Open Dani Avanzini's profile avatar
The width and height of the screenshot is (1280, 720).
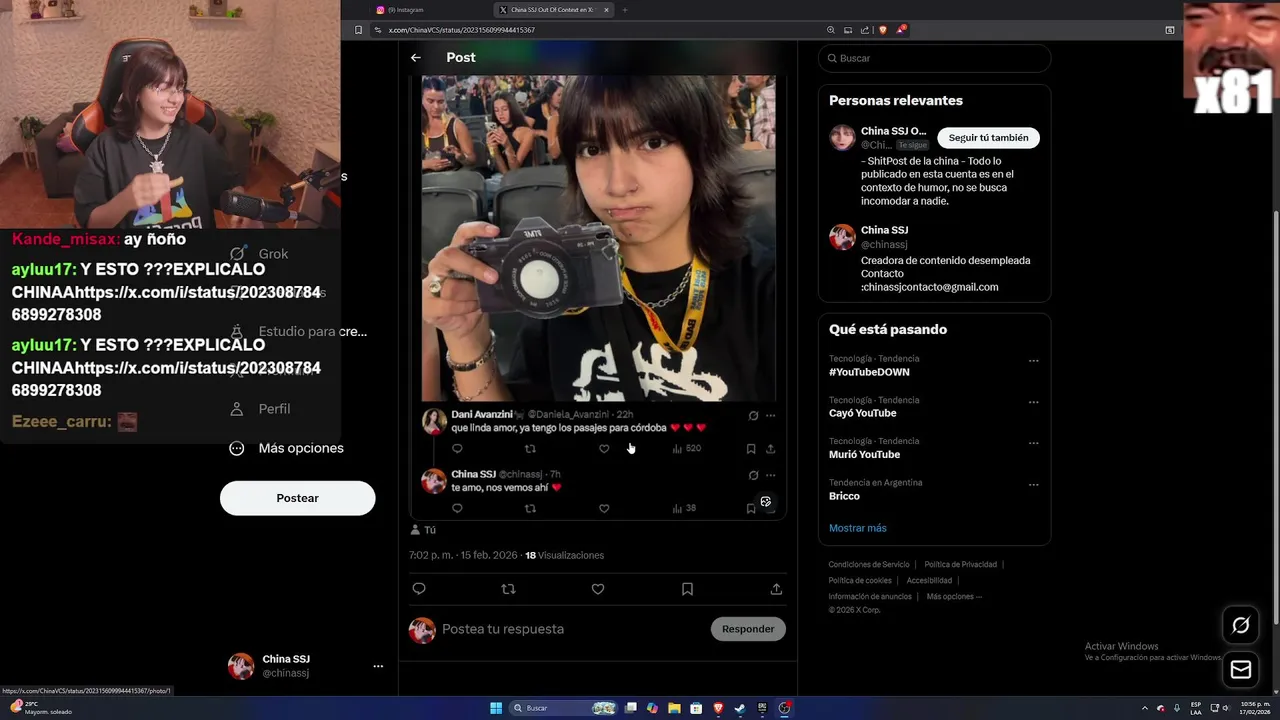(434, 421)
